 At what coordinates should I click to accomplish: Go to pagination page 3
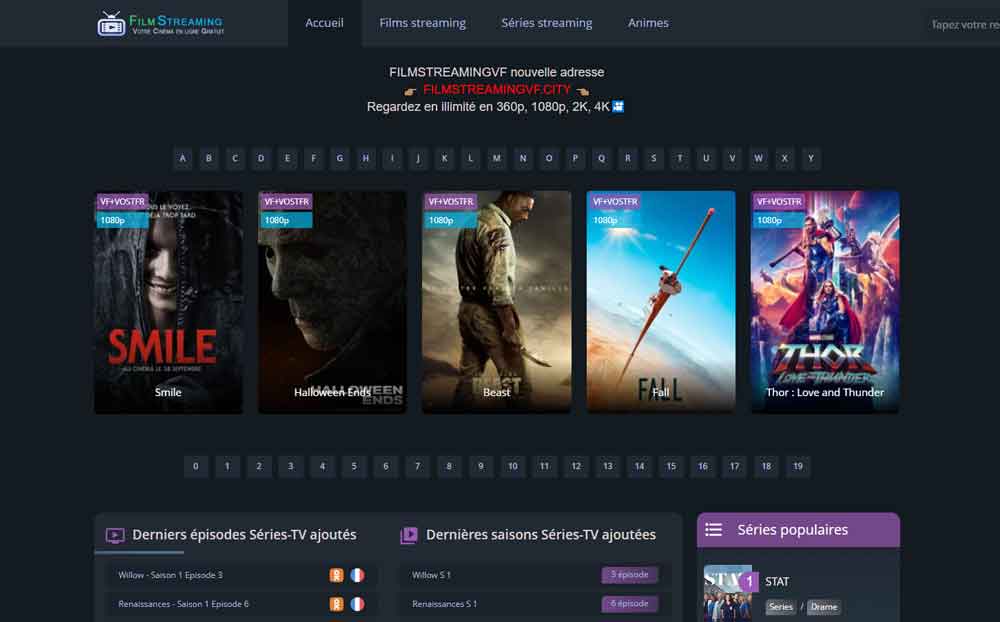point(290,466)
